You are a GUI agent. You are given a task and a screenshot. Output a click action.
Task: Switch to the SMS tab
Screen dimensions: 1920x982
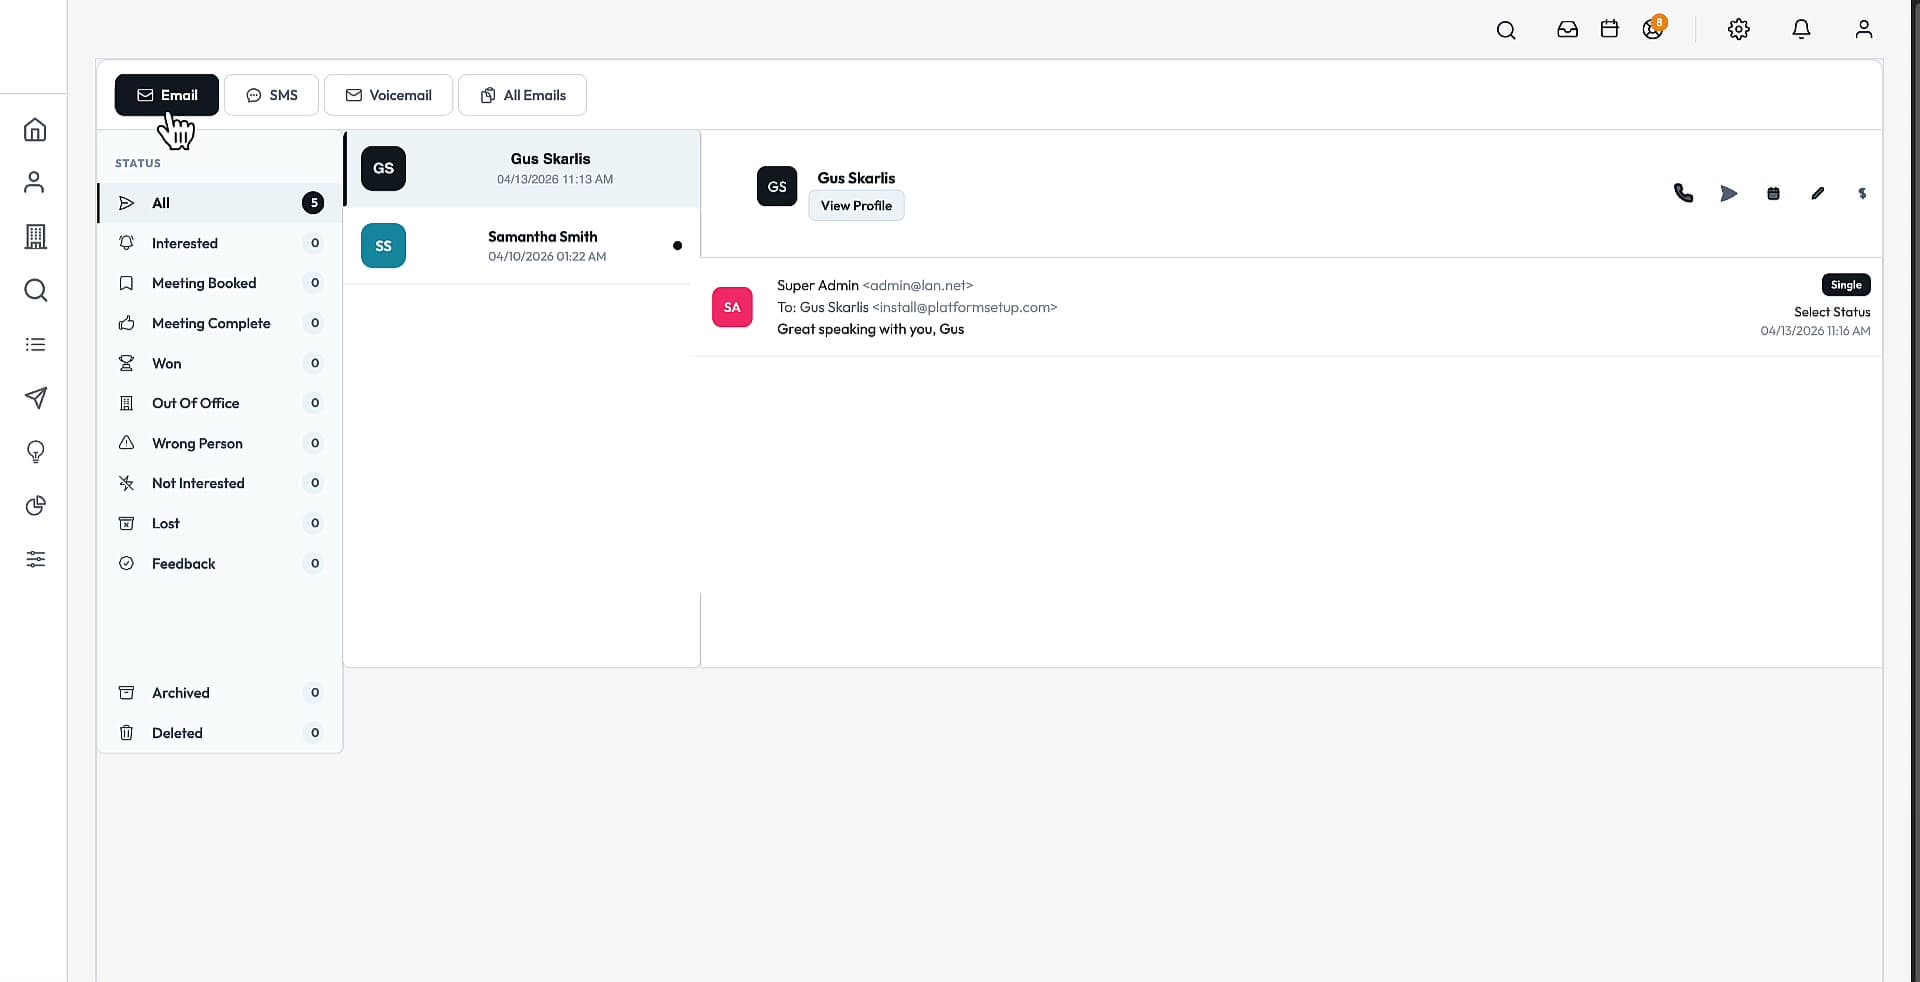tap(271, 95)
